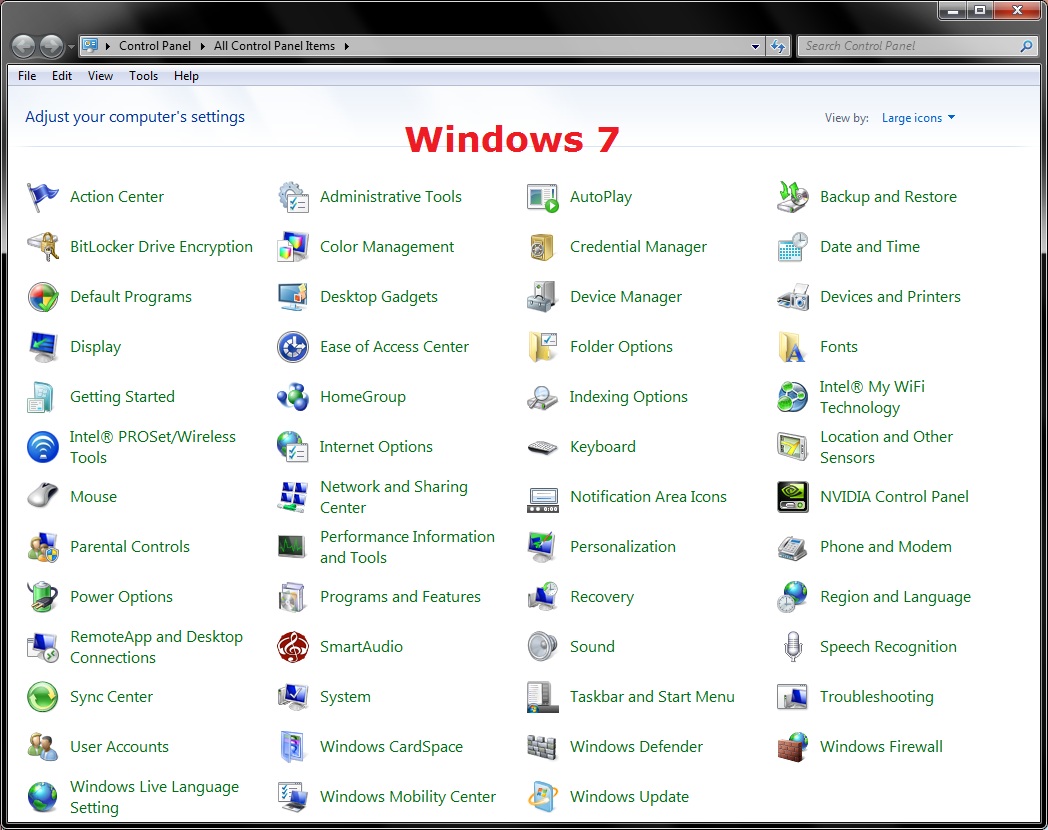
Task: Open the Mouse icon
Action: pos(43,497)
